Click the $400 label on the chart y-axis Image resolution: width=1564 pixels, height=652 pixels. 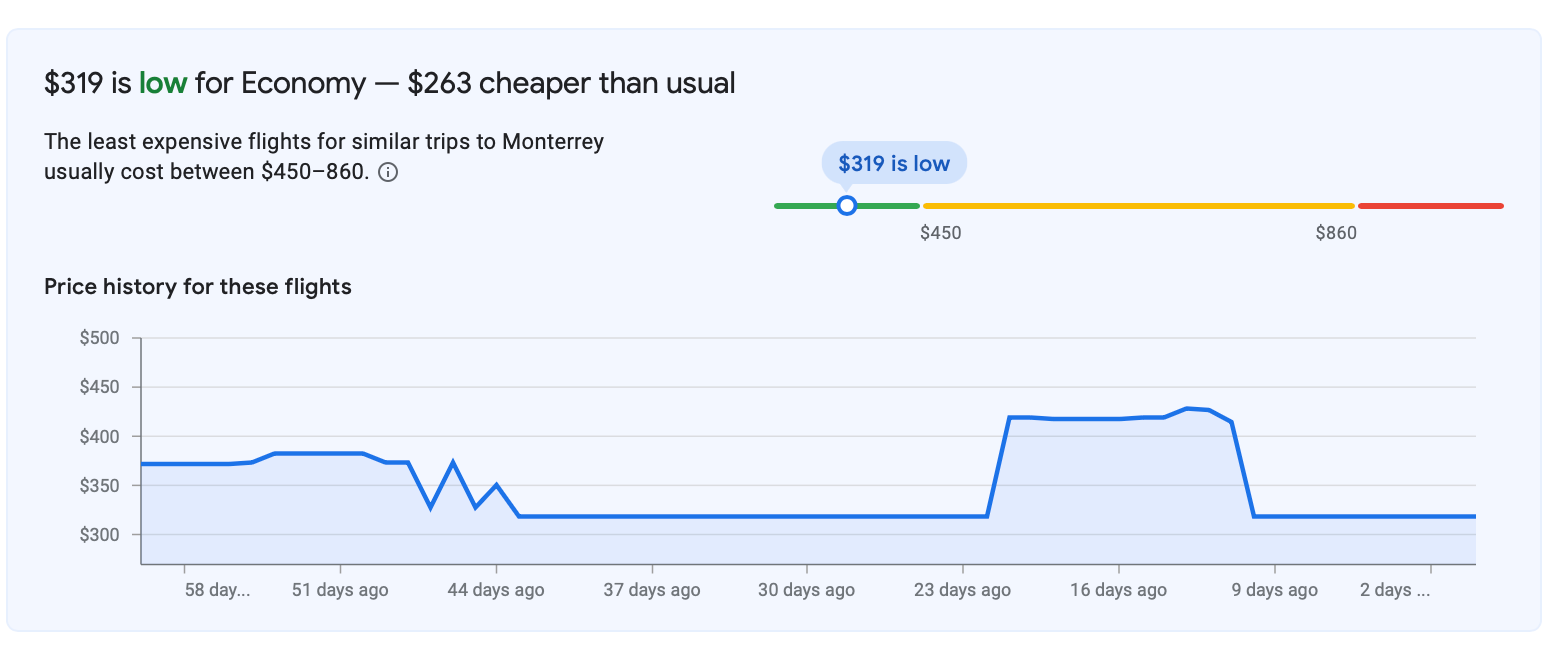(100, 436)
